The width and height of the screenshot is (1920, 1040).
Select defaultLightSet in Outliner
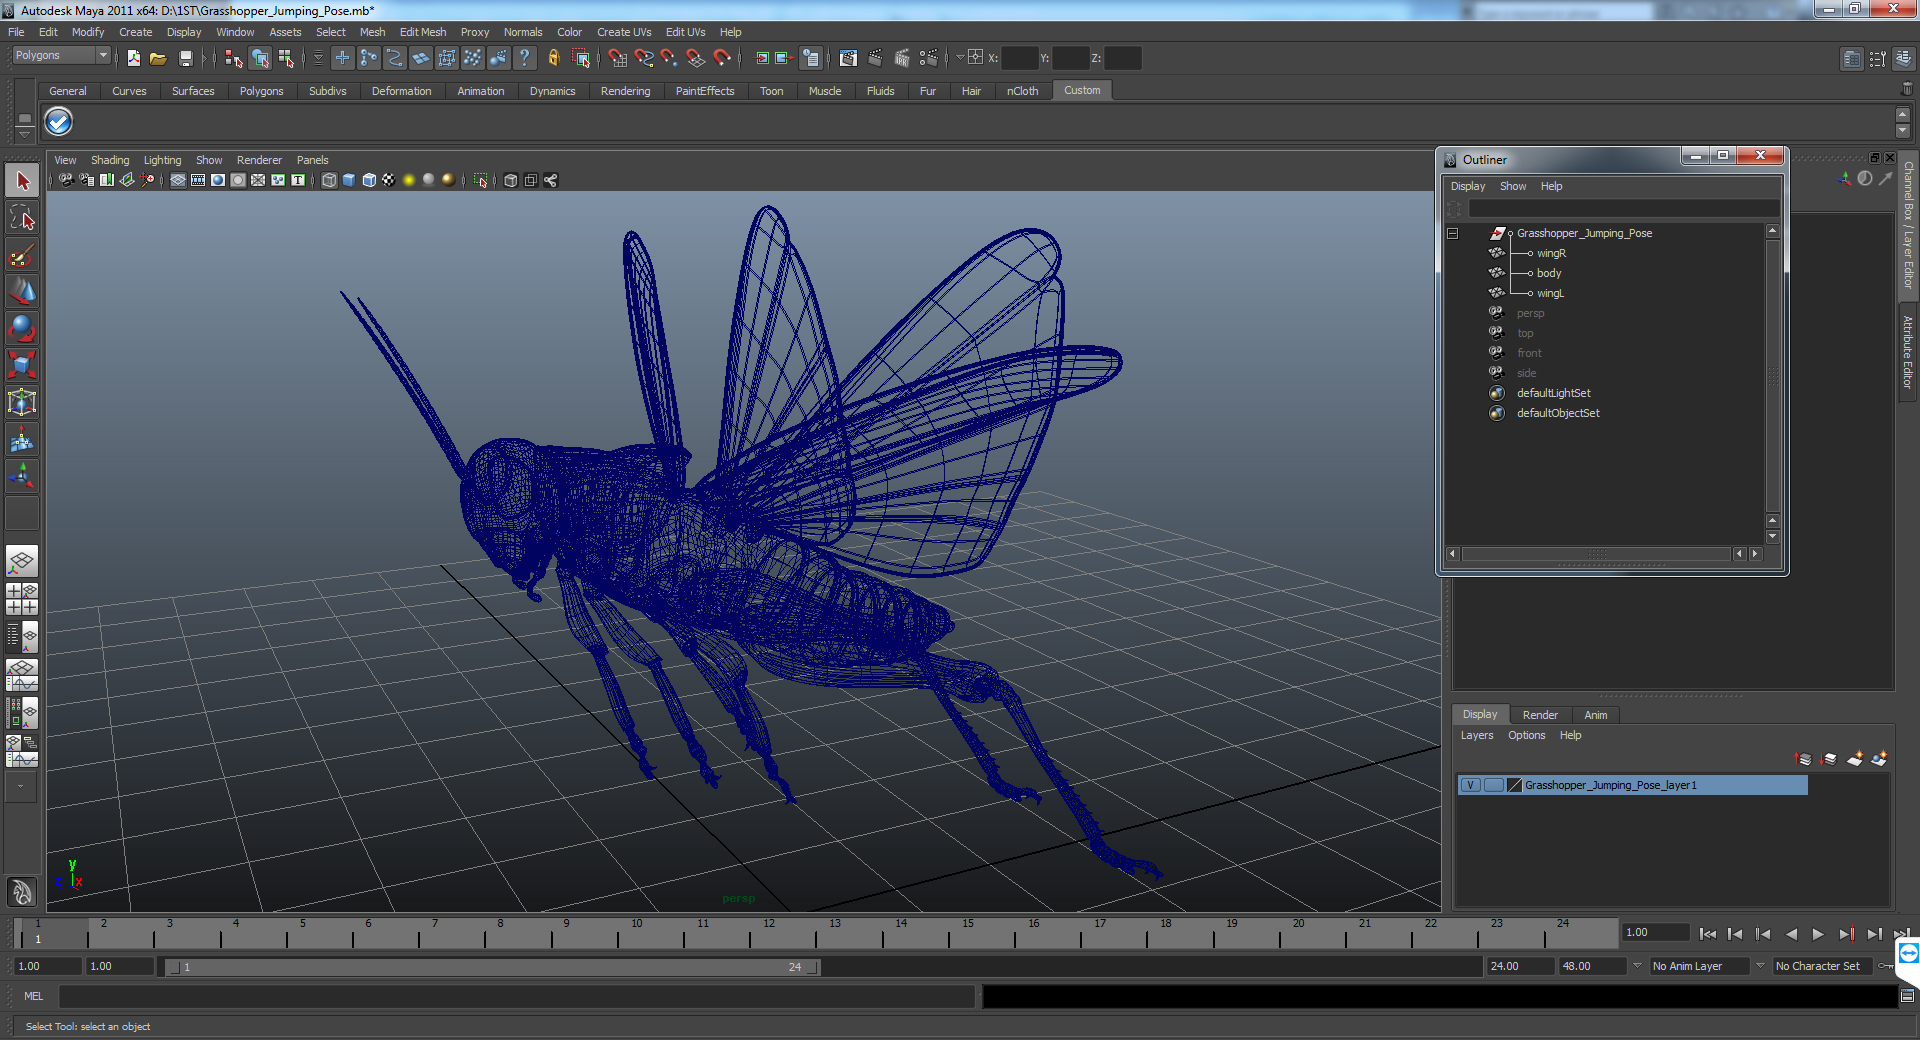click(1553, 393)
